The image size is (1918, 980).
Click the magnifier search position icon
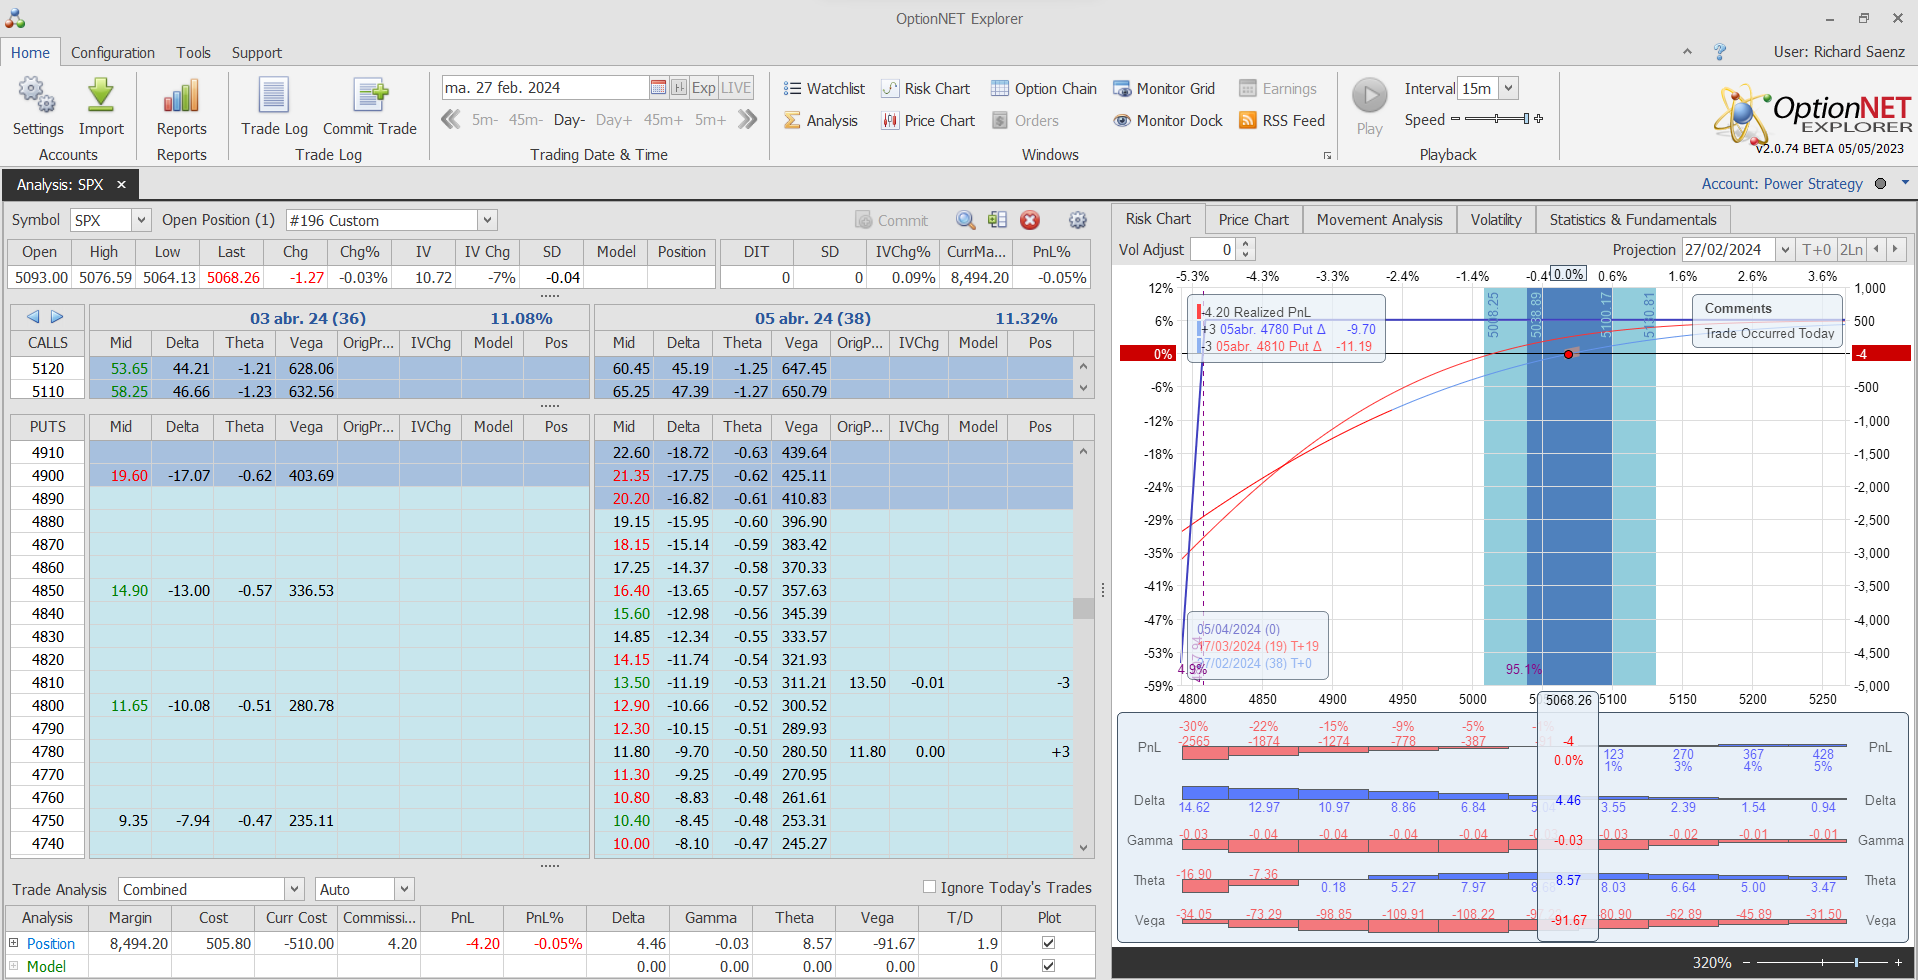965,220
